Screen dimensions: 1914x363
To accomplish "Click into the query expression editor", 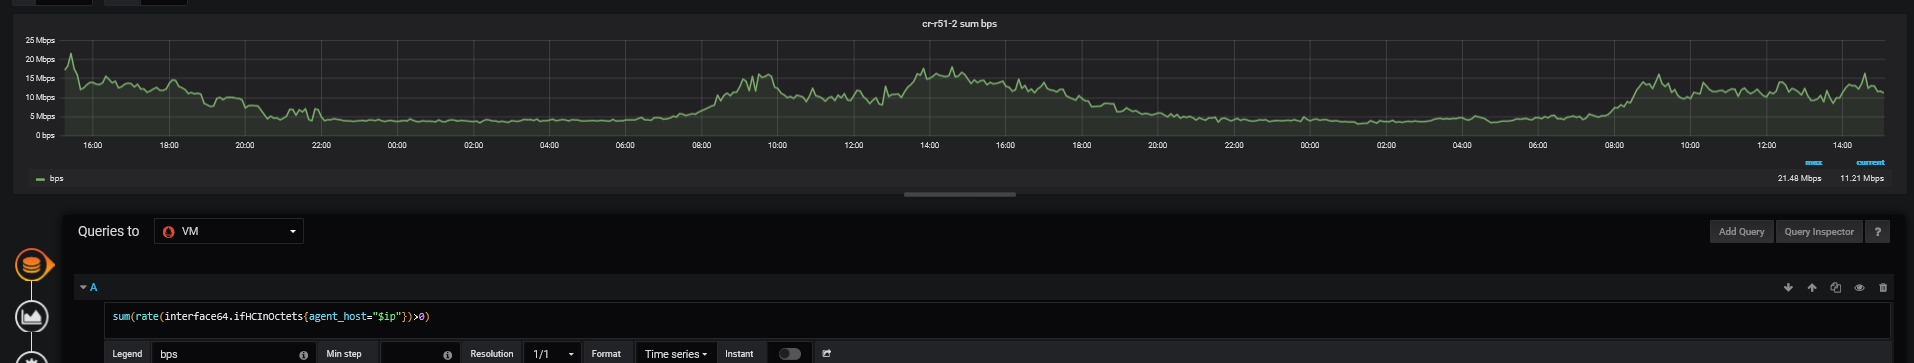I will pyautogui.click(x=998, y=320).
